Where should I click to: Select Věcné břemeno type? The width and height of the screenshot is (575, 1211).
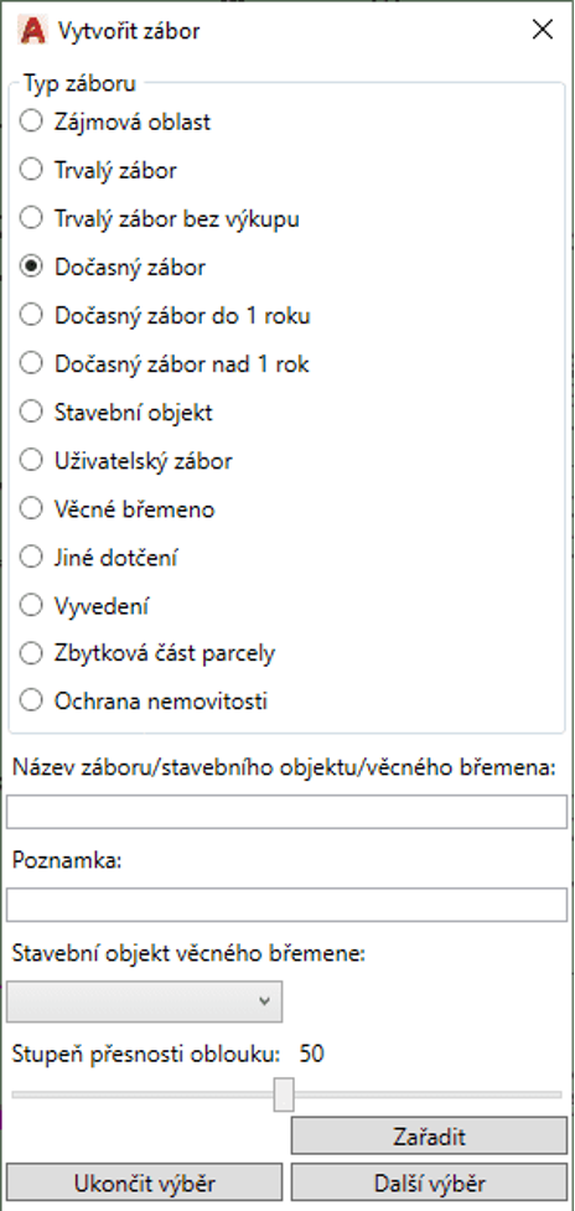[x=117, y=509]
